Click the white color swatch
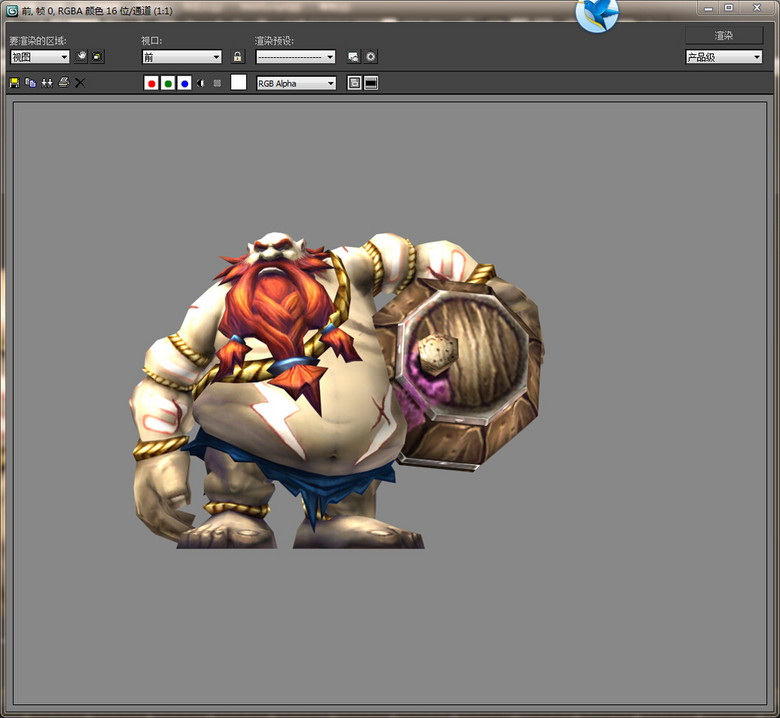780x718 pixels. pos(238,83)
